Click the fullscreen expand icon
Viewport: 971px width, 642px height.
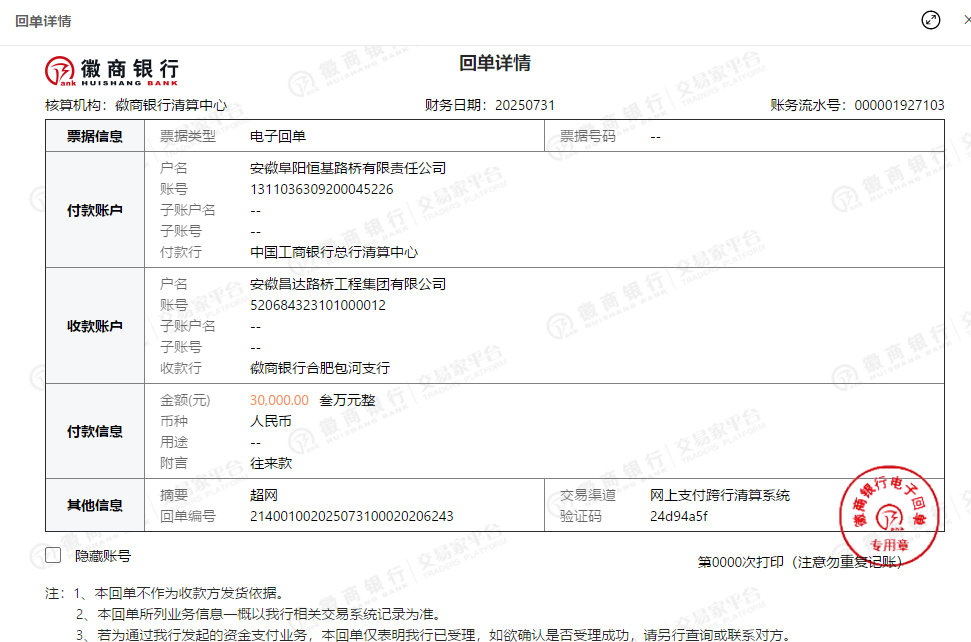click(931, 20)
